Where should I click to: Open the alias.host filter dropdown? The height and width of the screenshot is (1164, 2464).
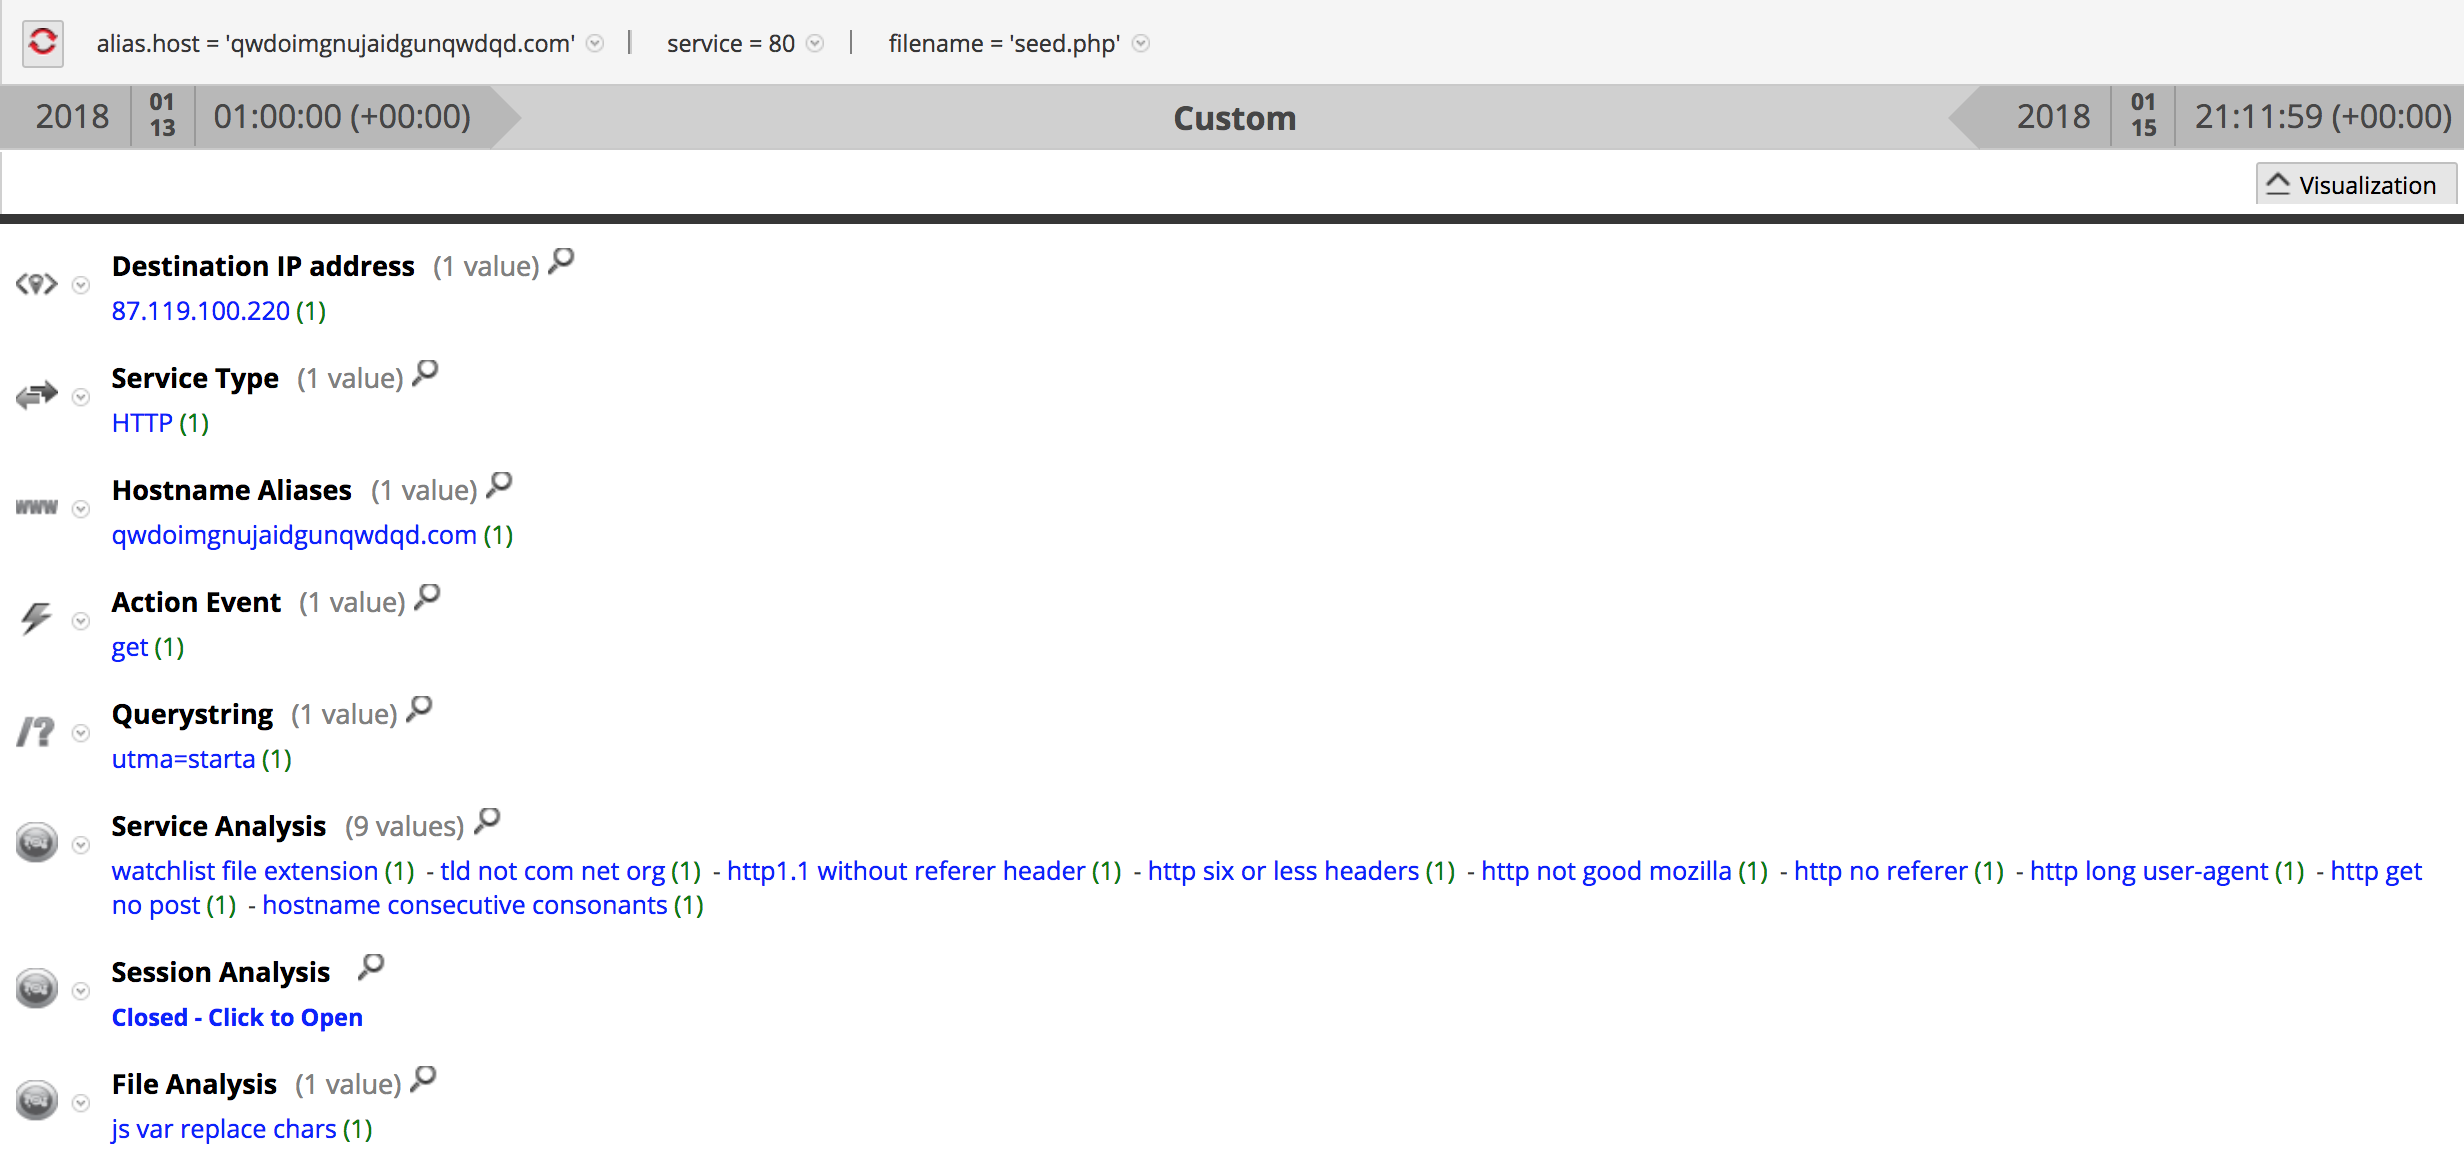tap(595, 44)
